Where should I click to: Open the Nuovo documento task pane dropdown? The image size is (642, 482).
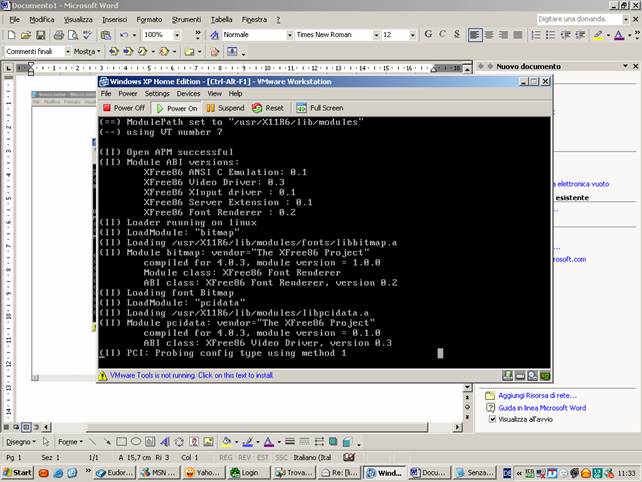(x=625, y=66)
